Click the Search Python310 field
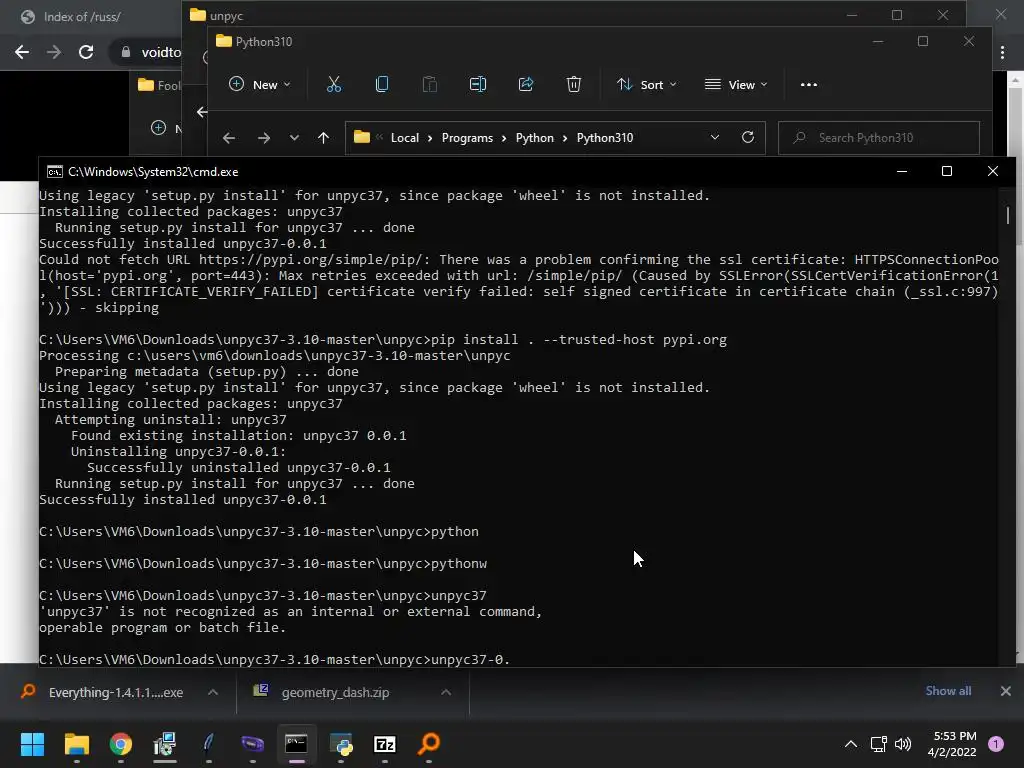The height and width of the screenshot is (768, 1024). pyautogui.click(x=879, y=138)
